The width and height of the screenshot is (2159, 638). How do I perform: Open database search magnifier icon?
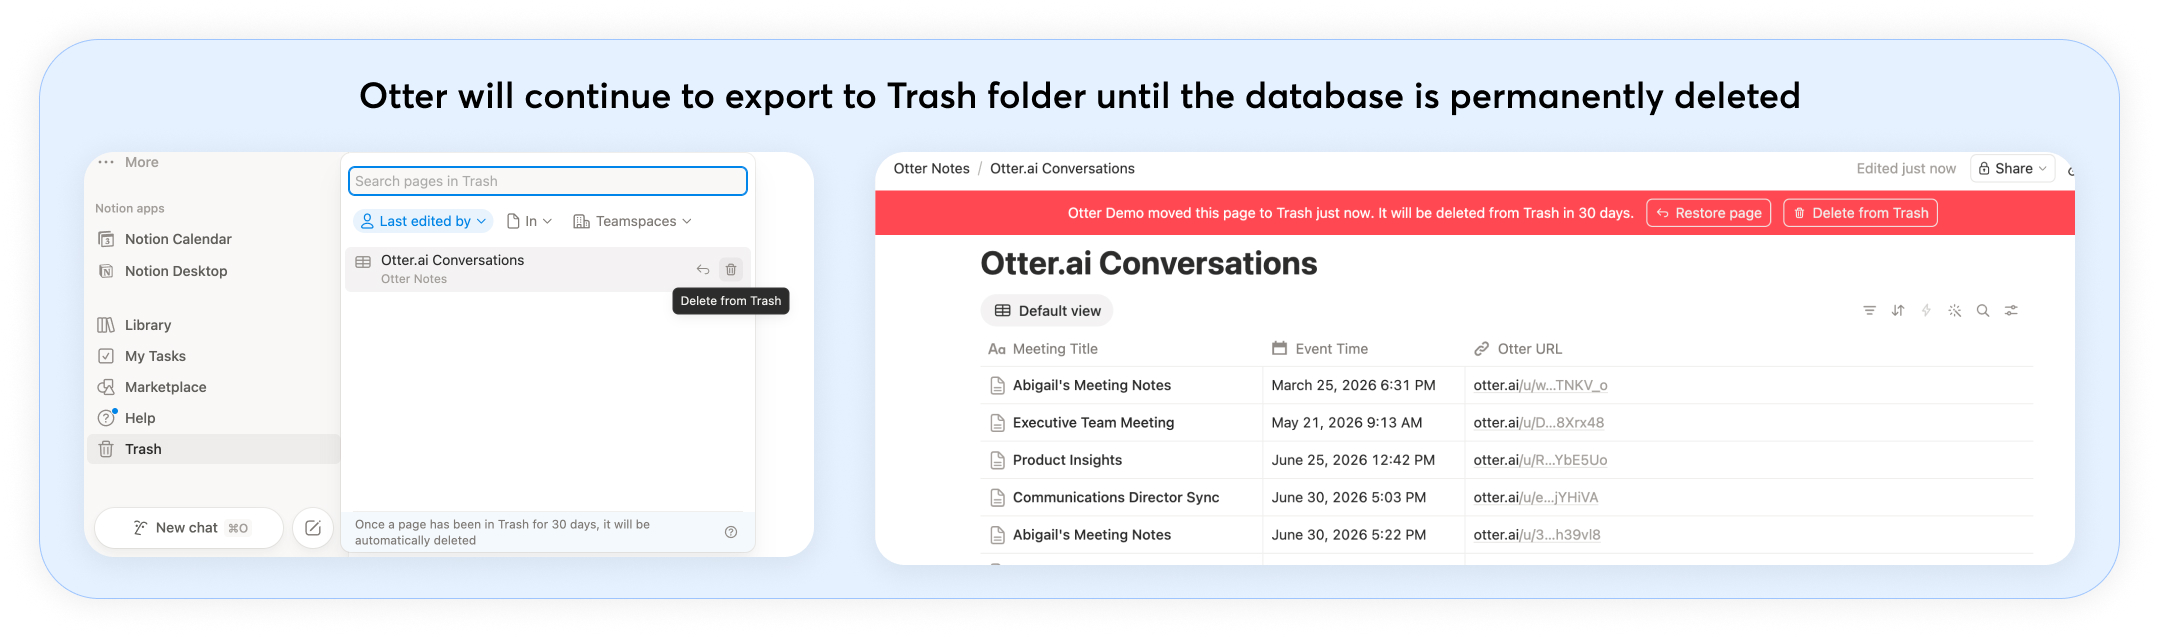[x=1983, y=311]
